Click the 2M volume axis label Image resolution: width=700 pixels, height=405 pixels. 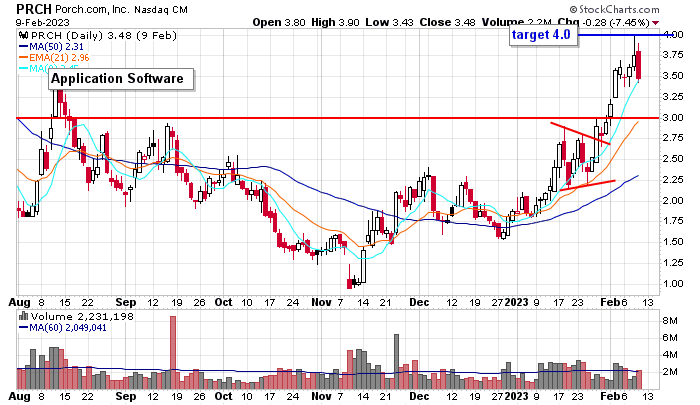[x=670, y=372]
